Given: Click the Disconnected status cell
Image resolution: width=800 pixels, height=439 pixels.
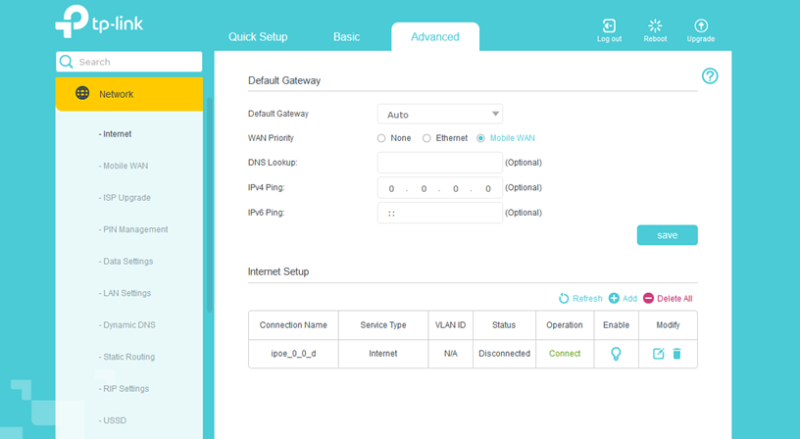Looking at the screenshot, I should pyautogui.click(x=504, y=353).
